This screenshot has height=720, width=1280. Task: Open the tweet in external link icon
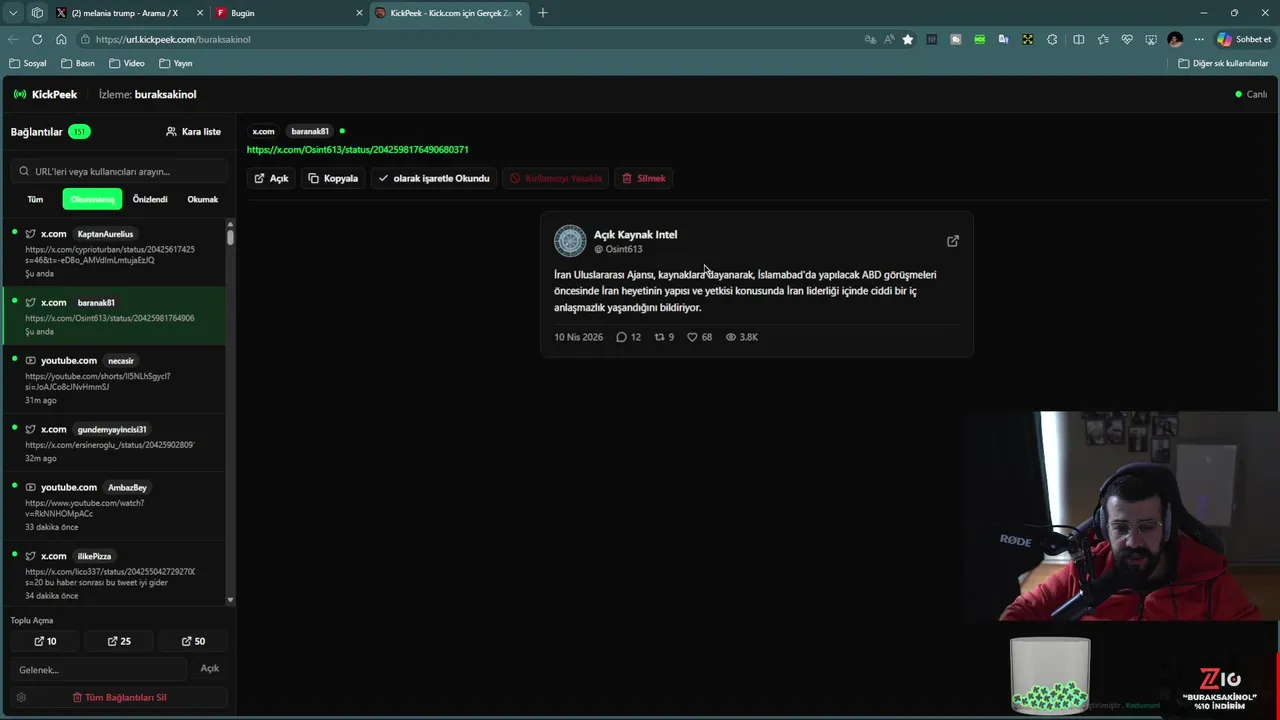click(x=953, y=241)
